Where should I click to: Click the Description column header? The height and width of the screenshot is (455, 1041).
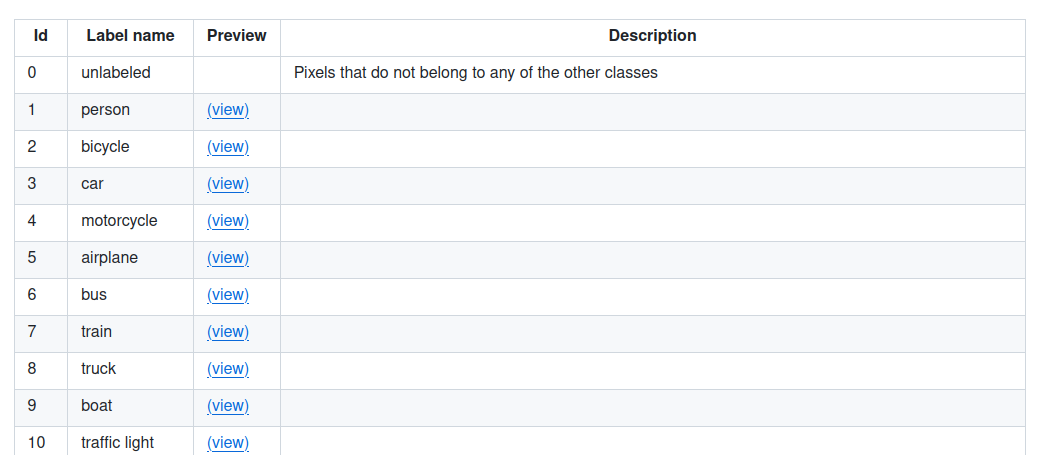point(653,36)
